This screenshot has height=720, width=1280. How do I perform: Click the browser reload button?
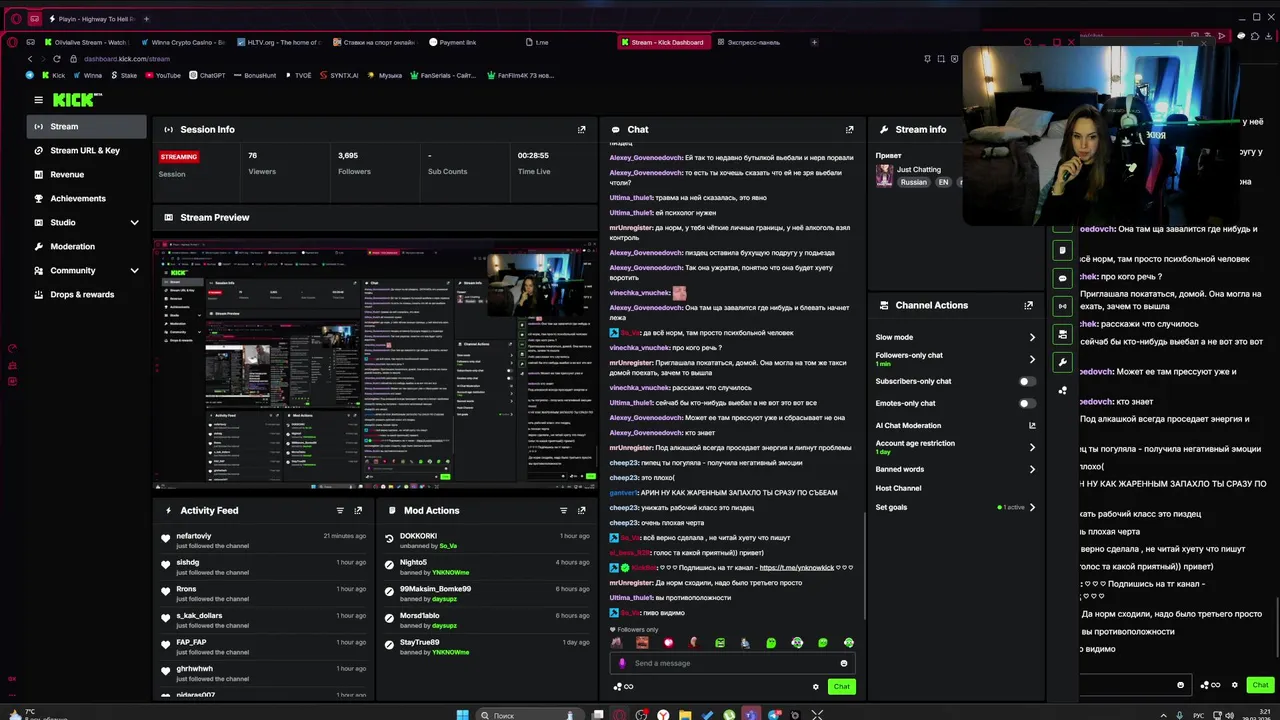[56, 59]
